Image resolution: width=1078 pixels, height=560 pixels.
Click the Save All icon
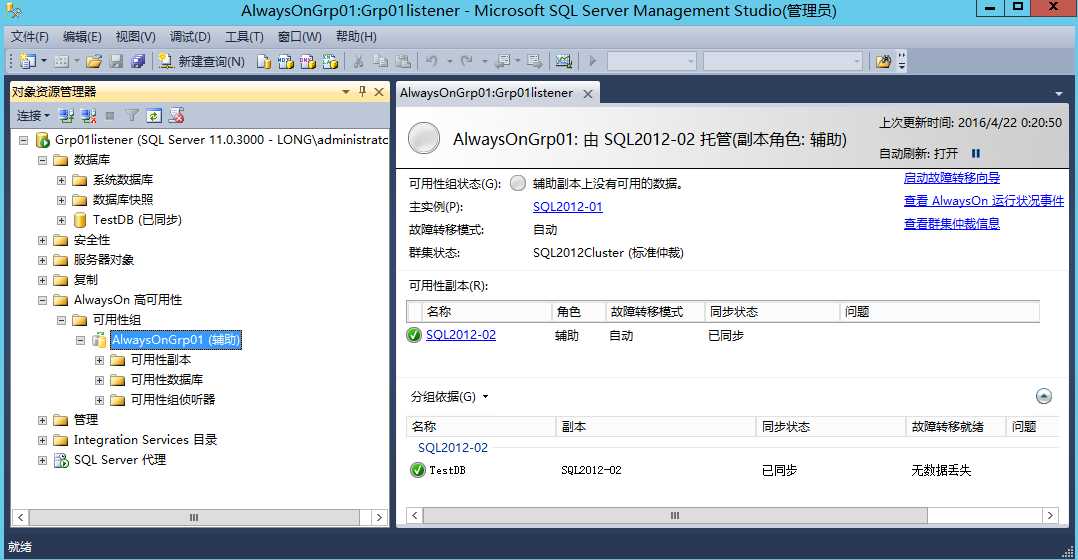point(138,61)
